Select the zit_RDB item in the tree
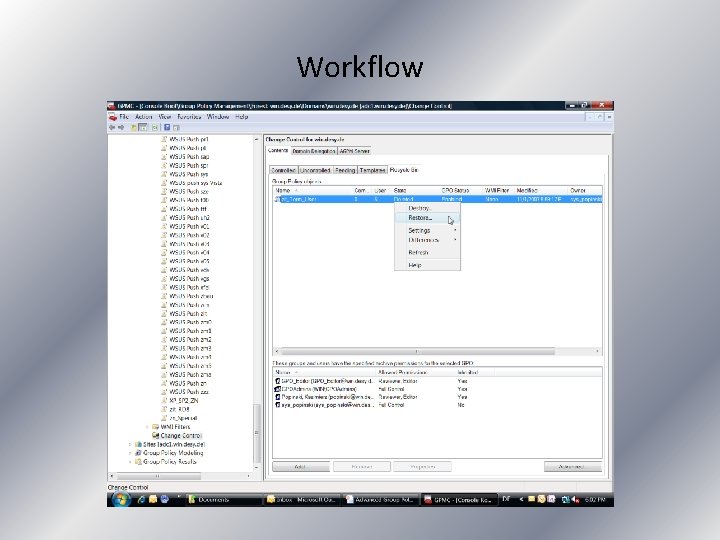The height and width of the screenshot is (540, 720). 179,409
